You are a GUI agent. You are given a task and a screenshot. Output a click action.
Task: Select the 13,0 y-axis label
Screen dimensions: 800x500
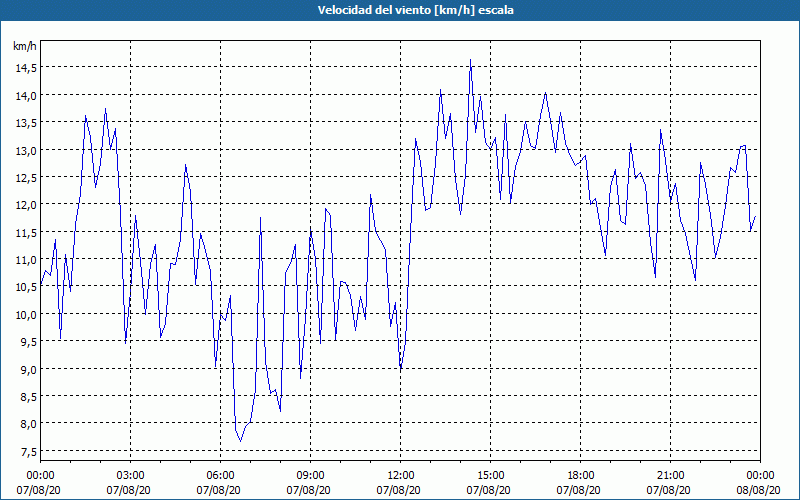point(25,150)
